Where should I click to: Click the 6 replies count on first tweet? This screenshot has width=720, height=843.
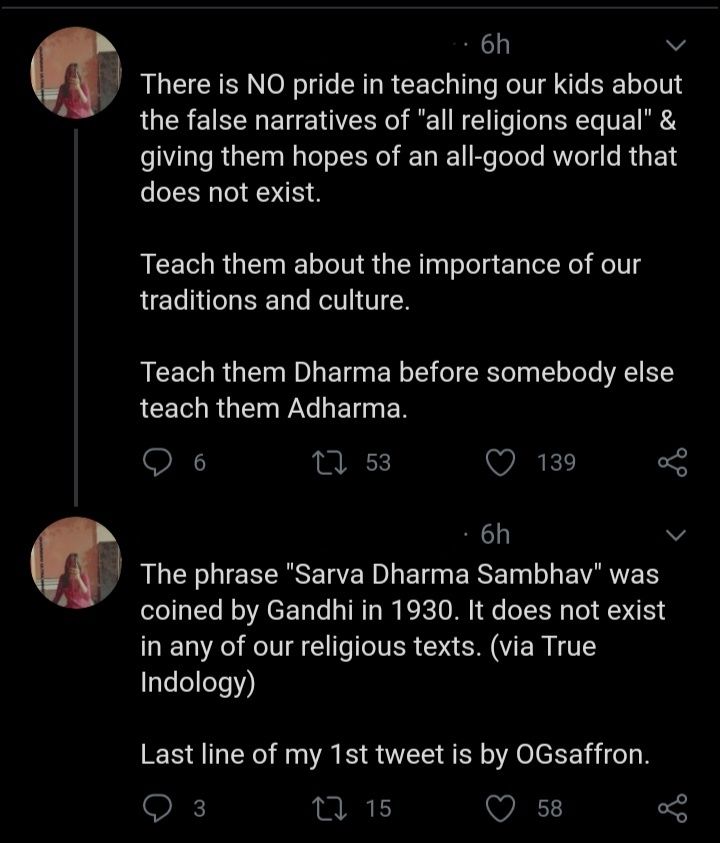tap(199, 462)
